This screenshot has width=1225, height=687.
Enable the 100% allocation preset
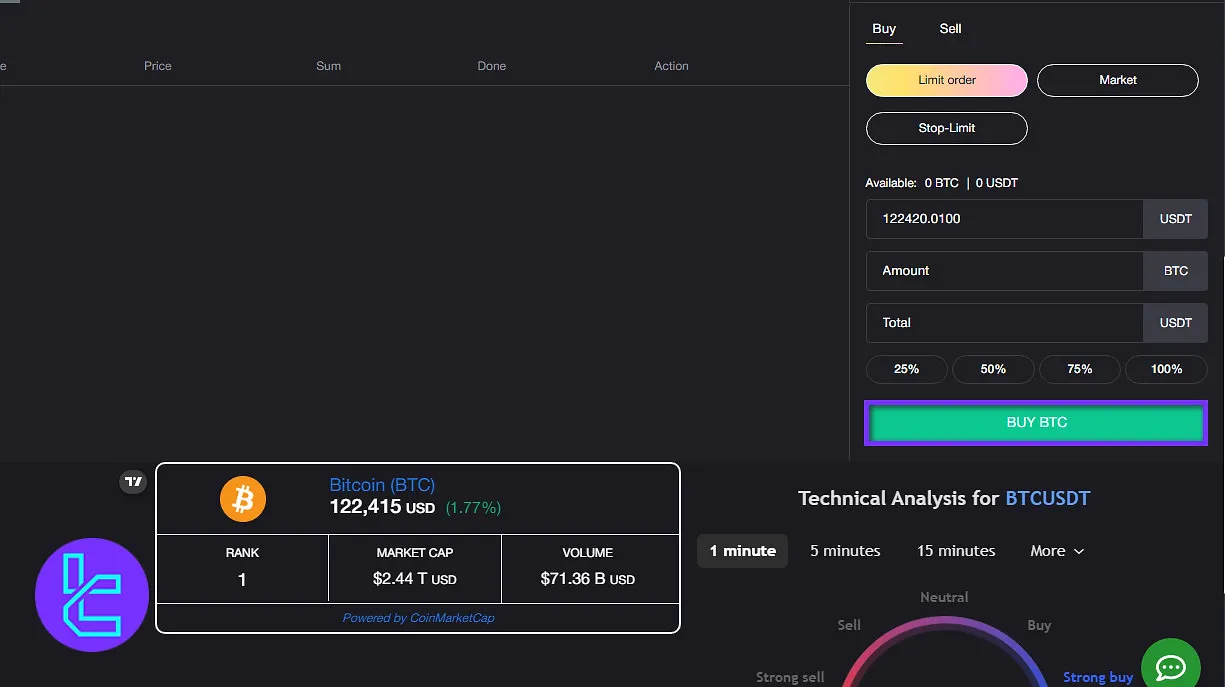(1166, 369)
